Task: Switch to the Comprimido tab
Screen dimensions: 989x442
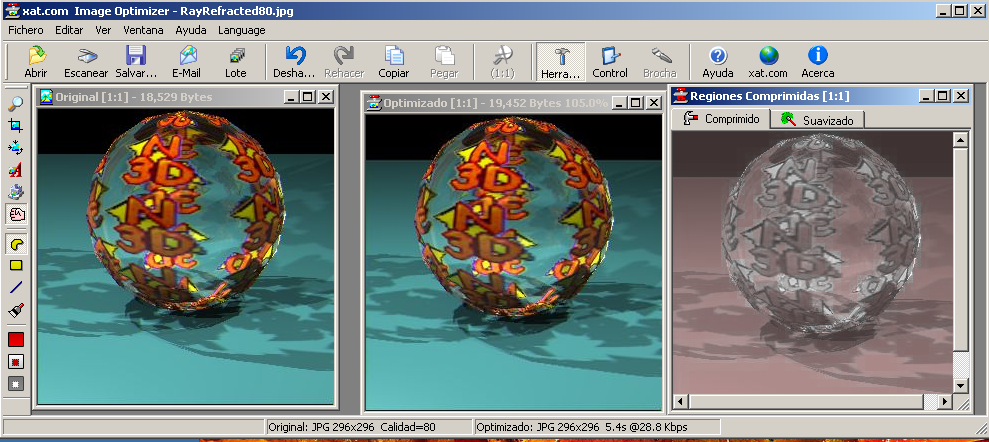Action: (x=721, y=119)
